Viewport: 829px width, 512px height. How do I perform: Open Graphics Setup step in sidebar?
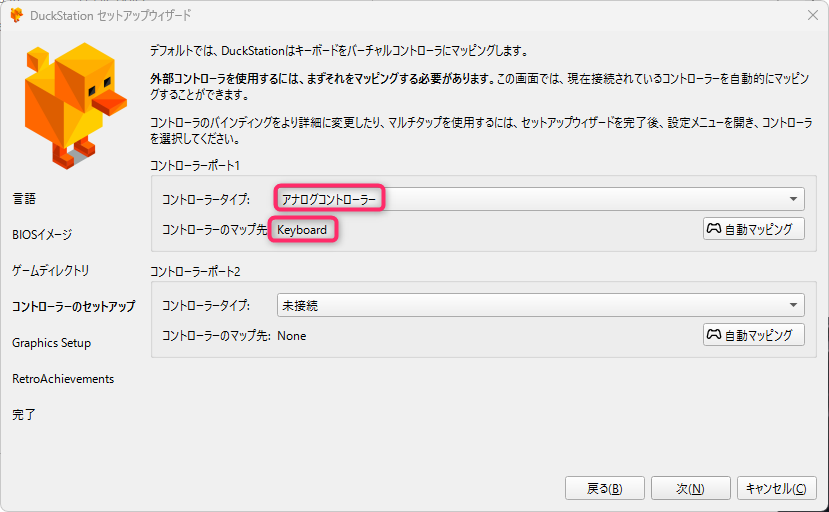pyautogui.click(x=51, y=343)
